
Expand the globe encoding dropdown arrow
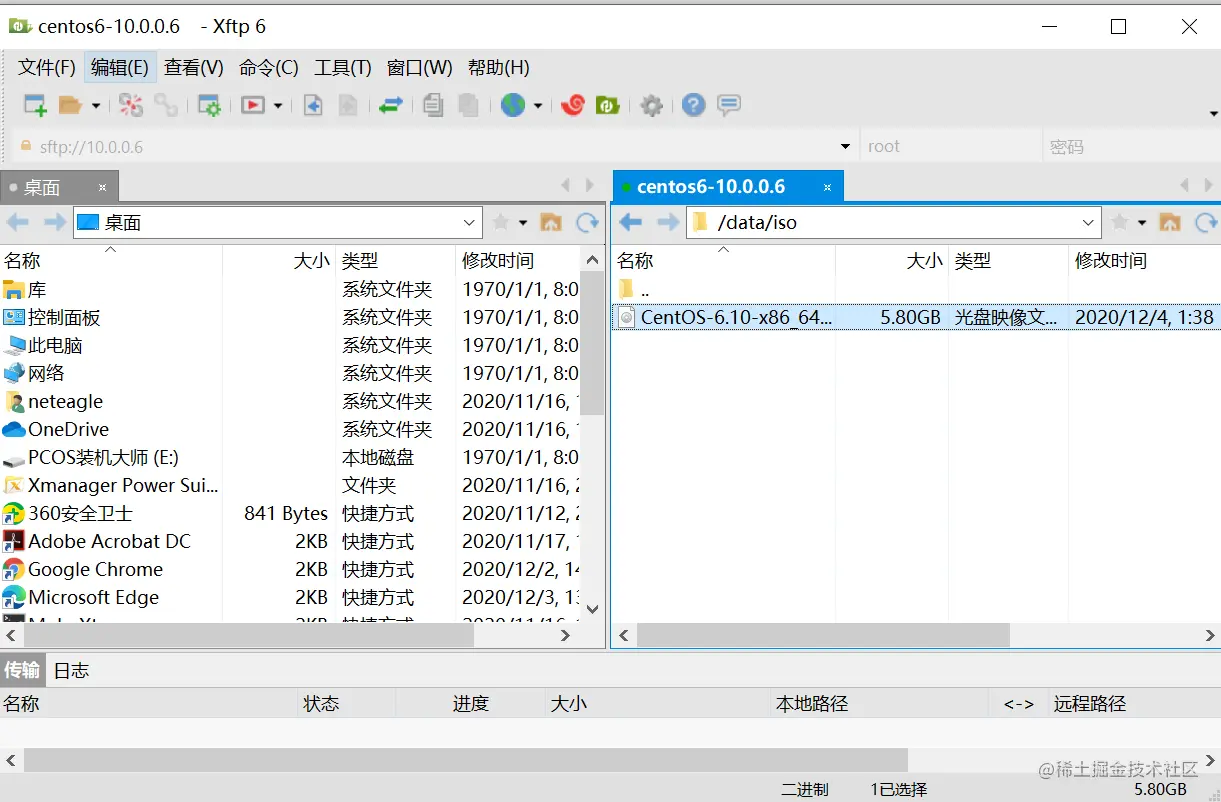pos(538,105)
